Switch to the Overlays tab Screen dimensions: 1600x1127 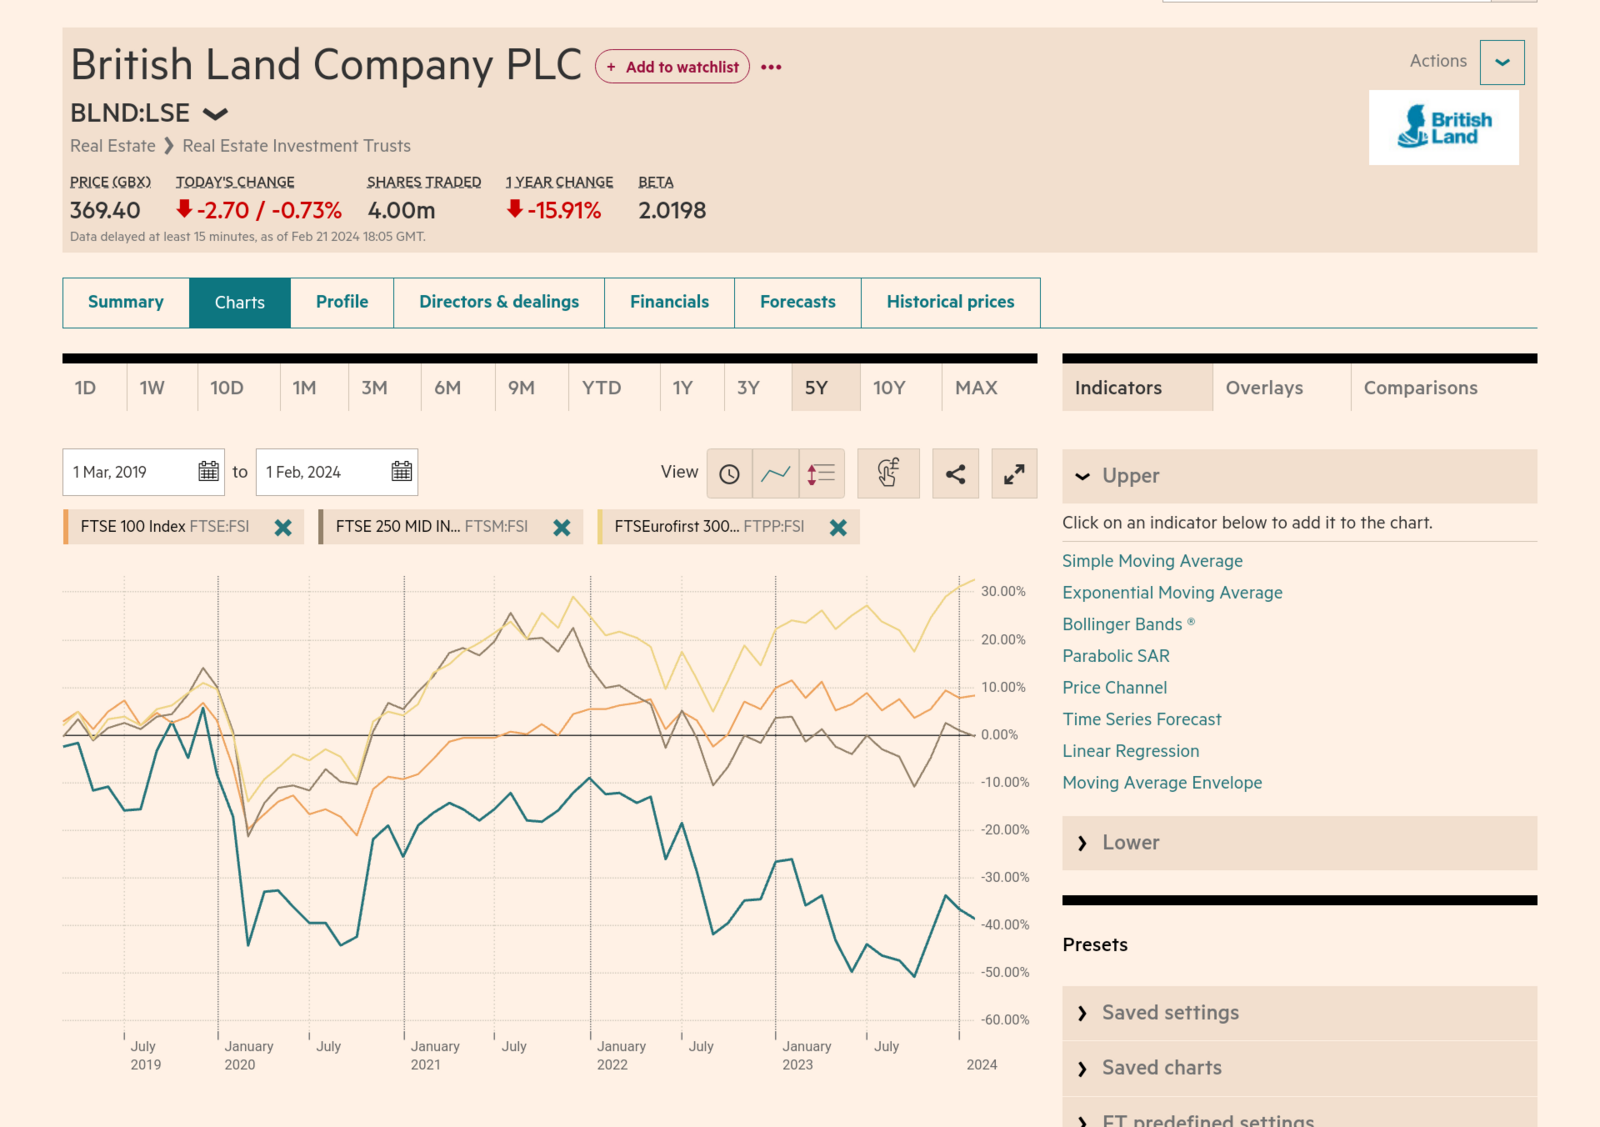click(x=1264, y=387)
